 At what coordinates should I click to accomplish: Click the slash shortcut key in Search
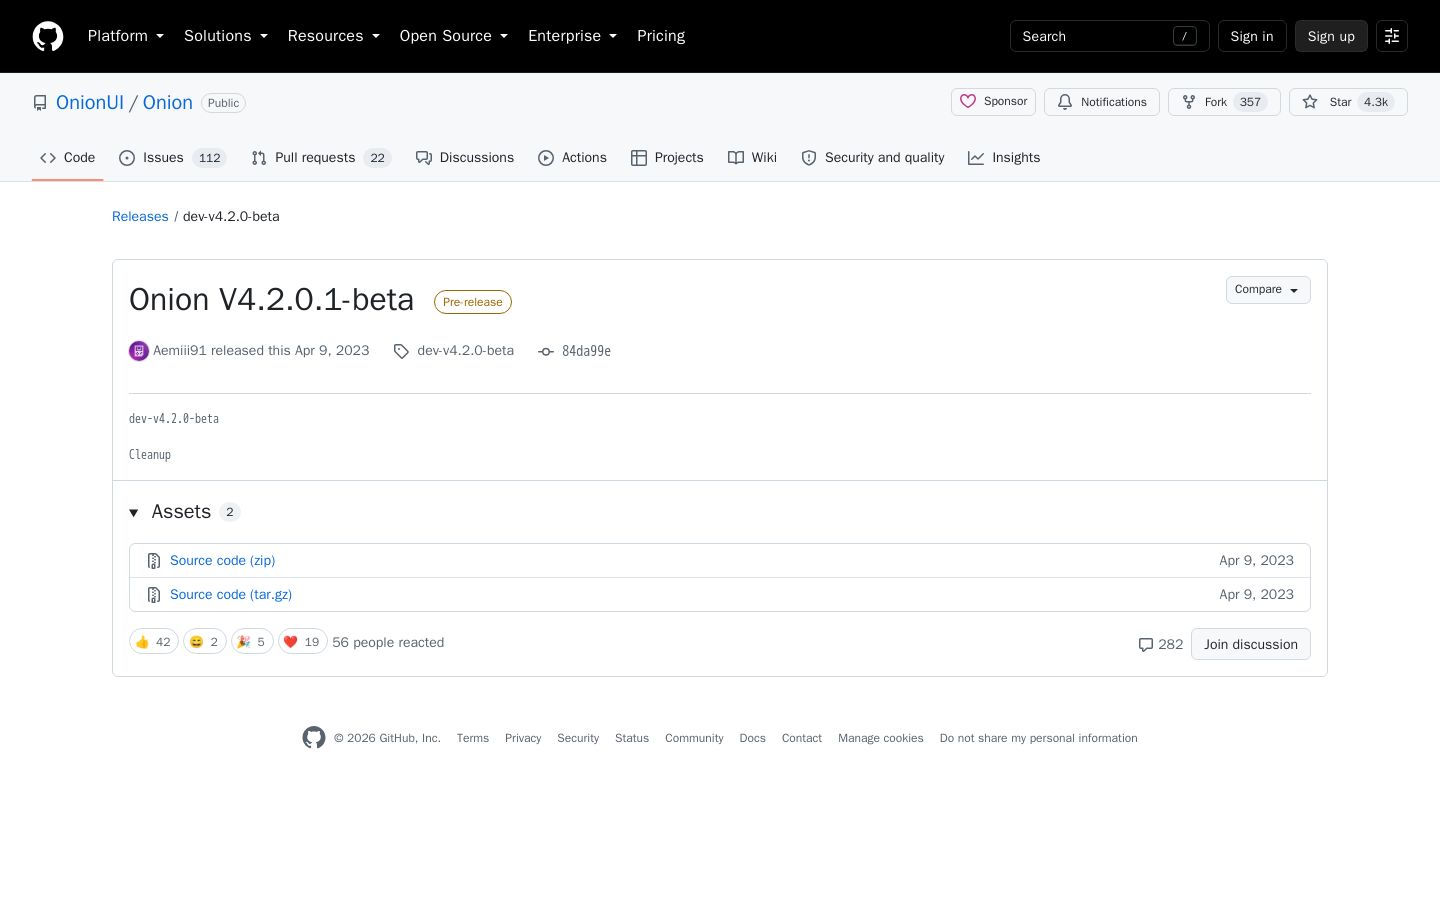click(x=1185, y=36)
